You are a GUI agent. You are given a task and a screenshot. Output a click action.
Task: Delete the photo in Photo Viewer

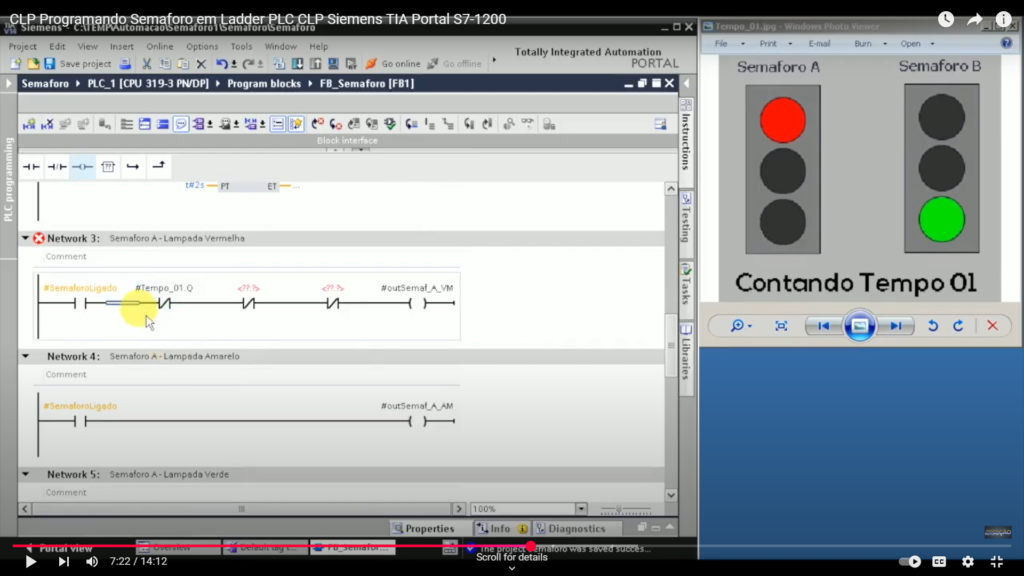click(992, 326)
